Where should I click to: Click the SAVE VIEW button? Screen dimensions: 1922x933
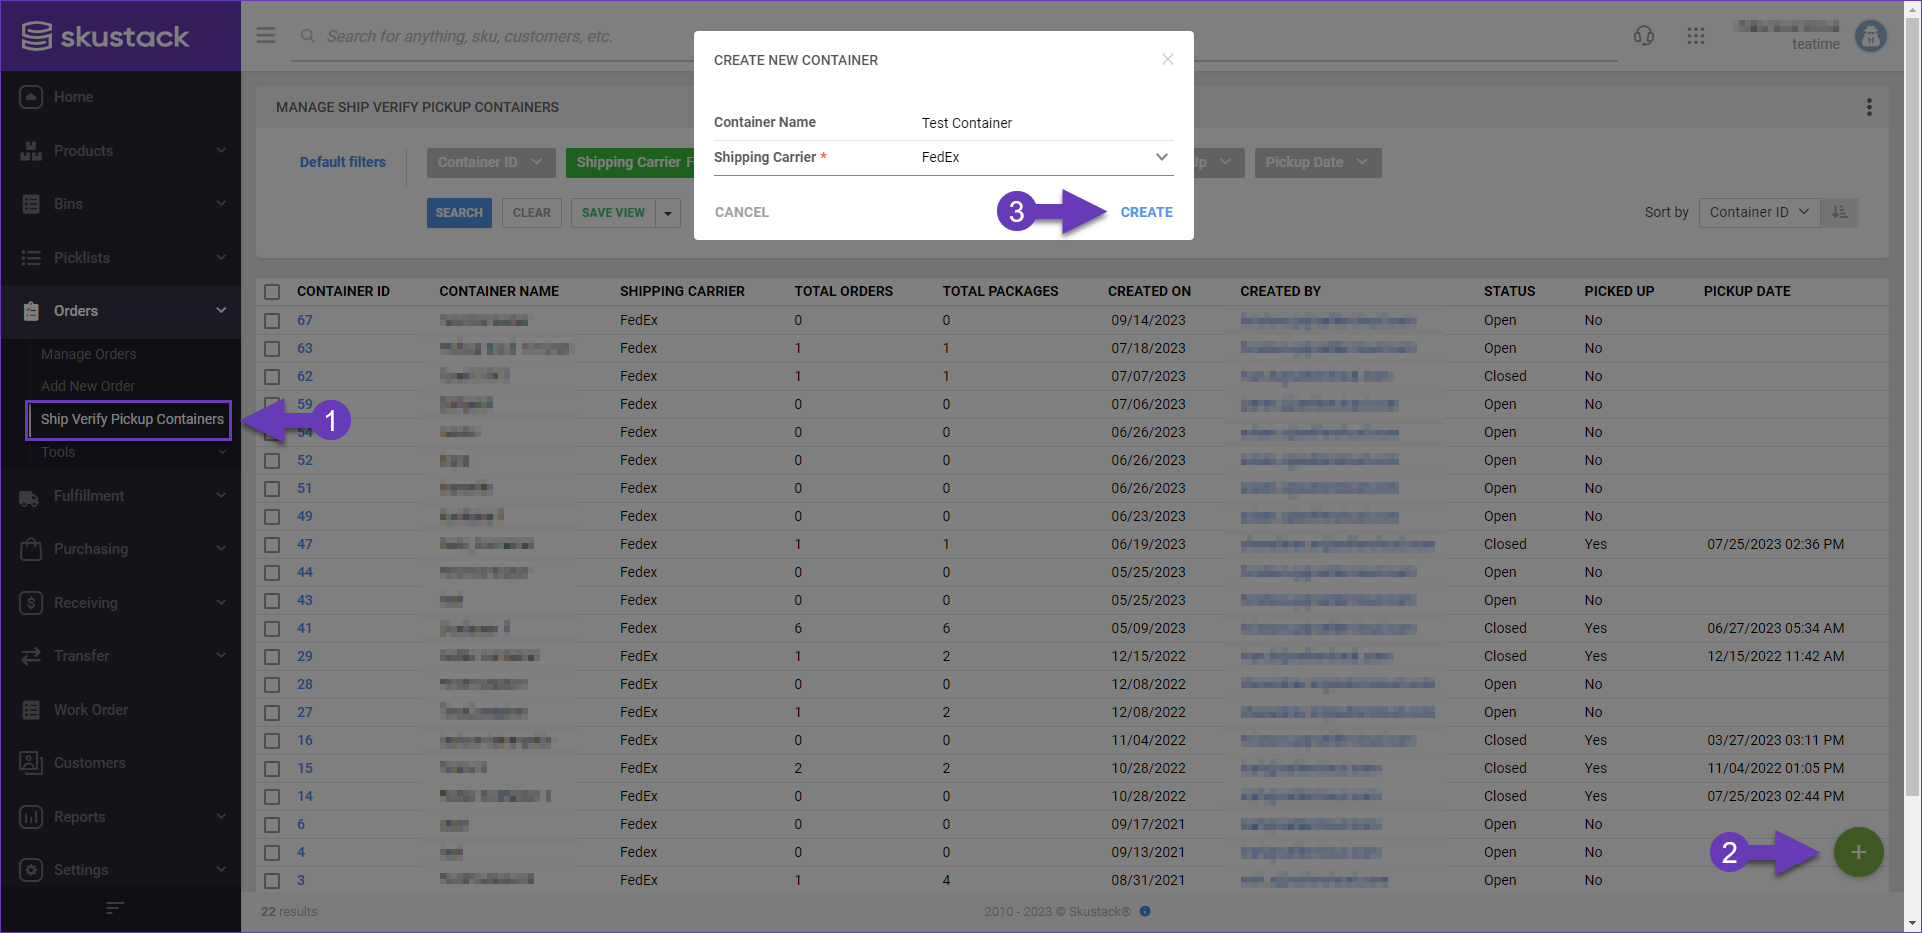613,213
